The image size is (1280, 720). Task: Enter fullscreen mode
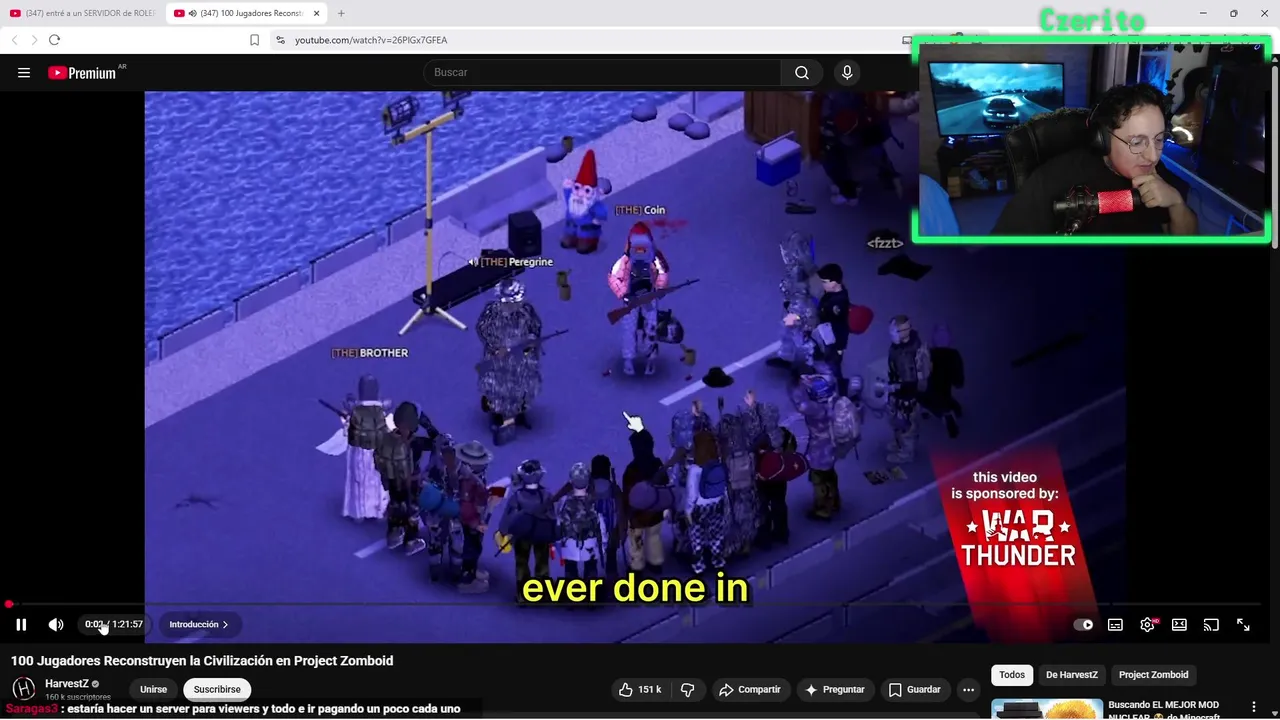pyautogui.click(x=1243, y=624)
